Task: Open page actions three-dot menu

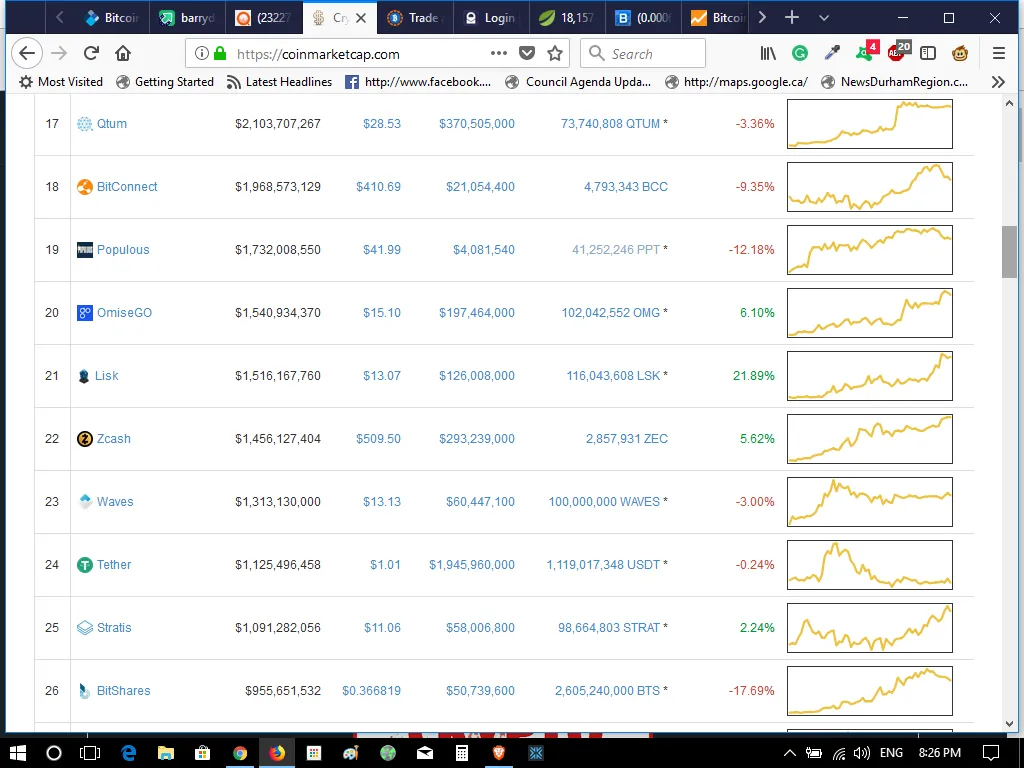Action: [x=498, y=53]
